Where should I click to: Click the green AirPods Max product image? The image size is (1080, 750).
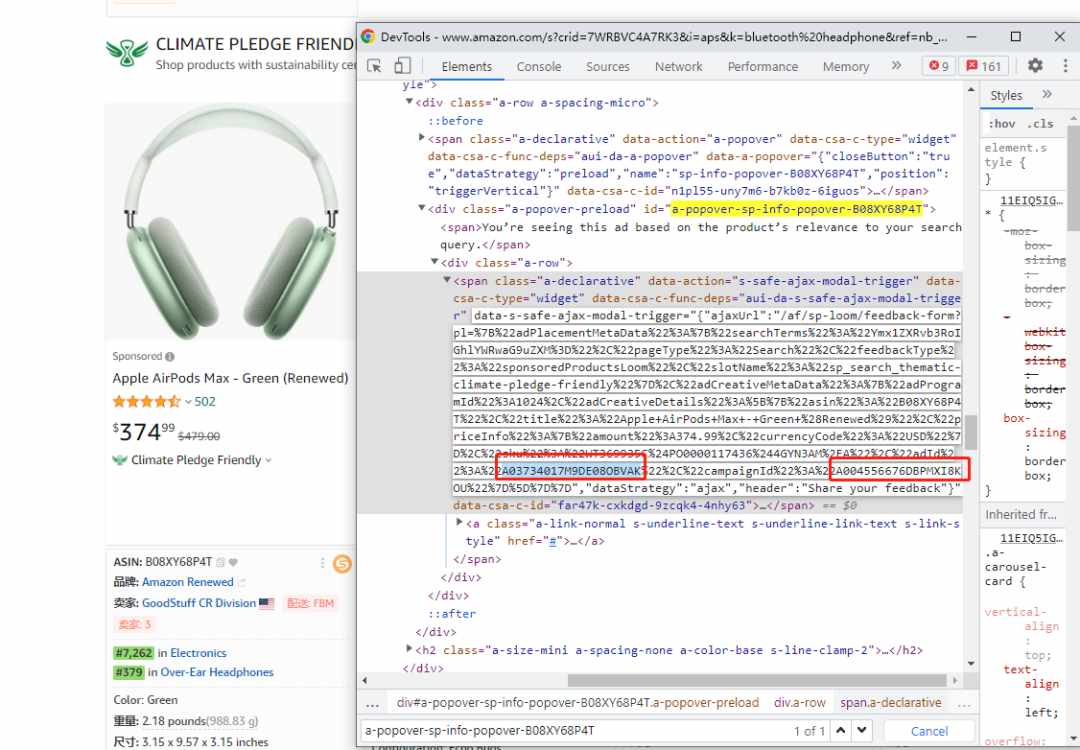(x=231, y=224)
